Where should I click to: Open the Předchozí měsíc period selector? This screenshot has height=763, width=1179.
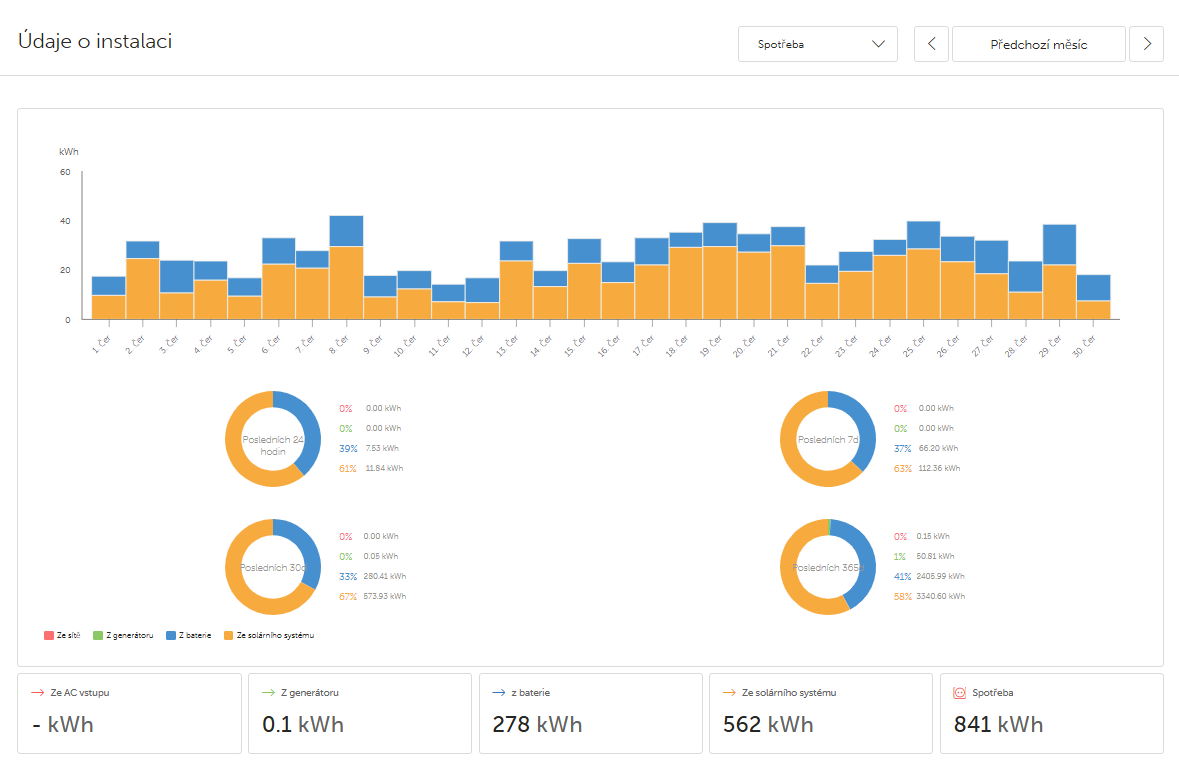(x=1038, y=44)
